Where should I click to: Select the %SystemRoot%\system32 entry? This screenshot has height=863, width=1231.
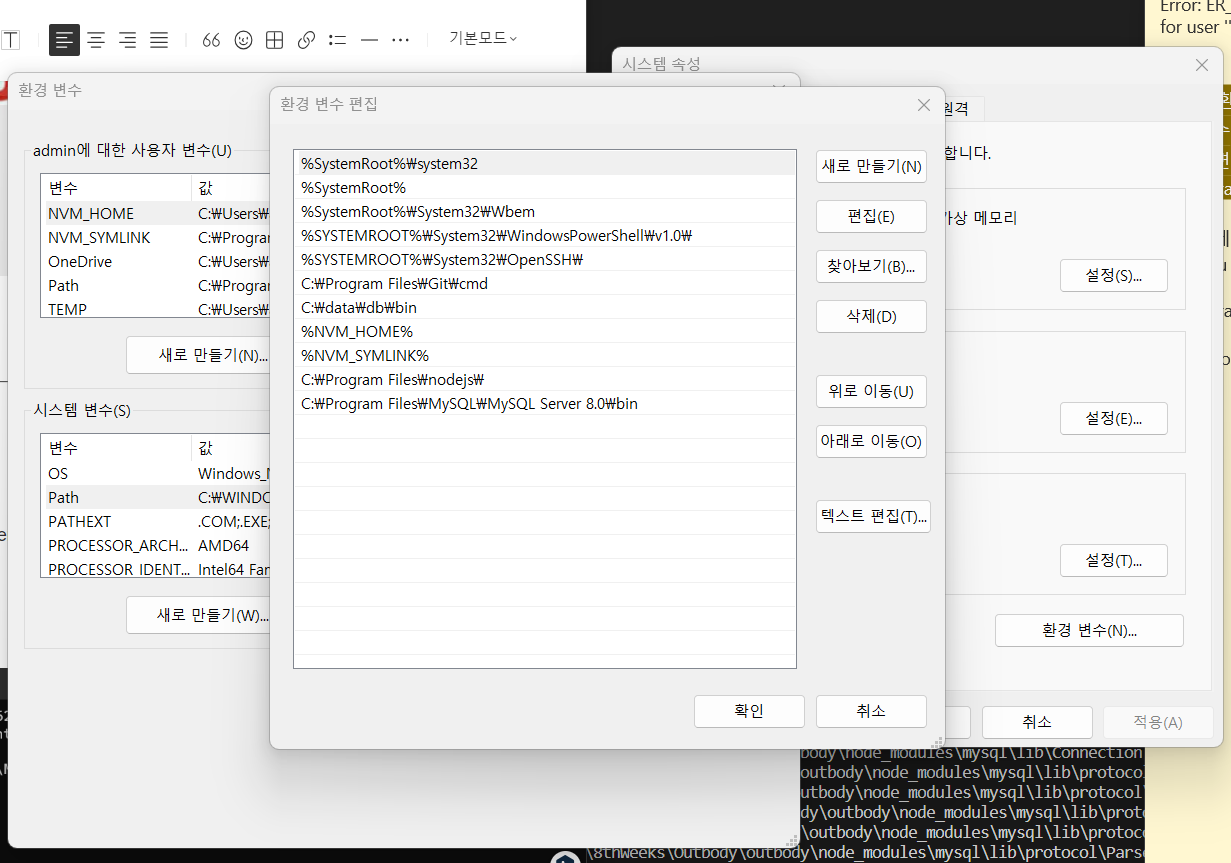pos(545,163)
